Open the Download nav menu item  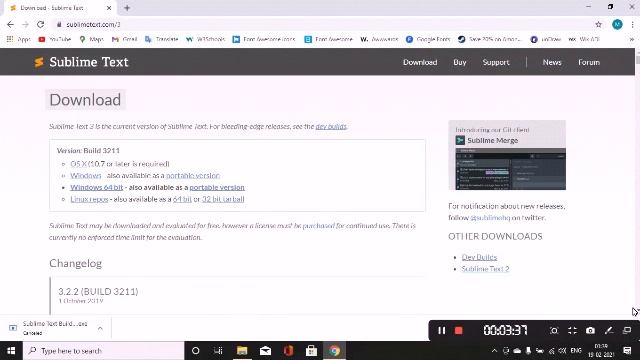[420, 62]
